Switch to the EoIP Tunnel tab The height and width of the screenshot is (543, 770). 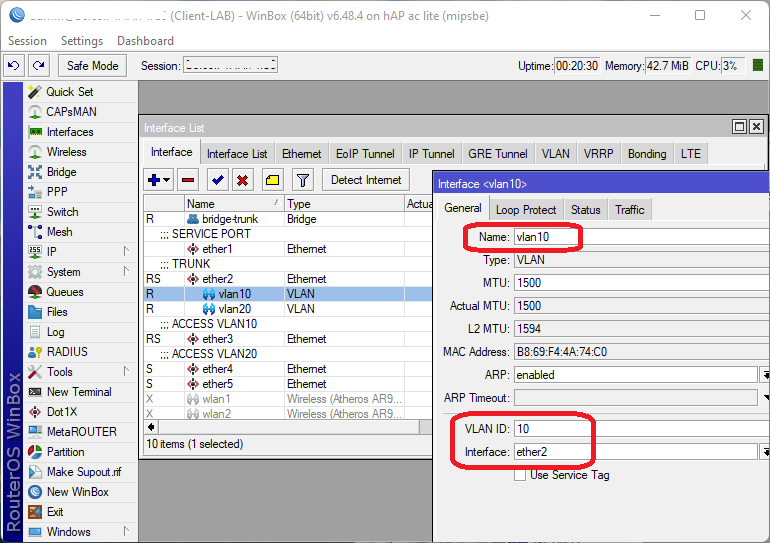pos(365,154)
